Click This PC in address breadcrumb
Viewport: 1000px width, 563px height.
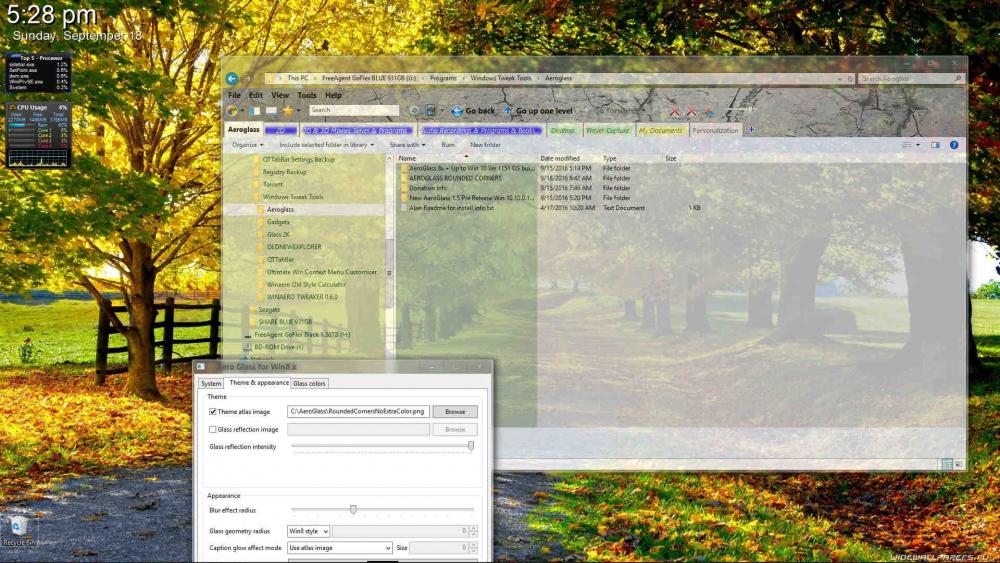click(297, 78)
